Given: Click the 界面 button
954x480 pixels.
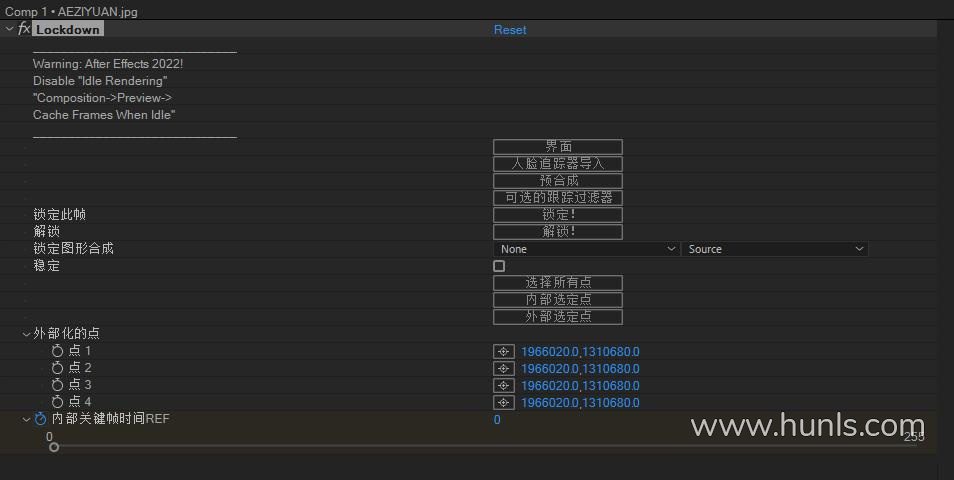Looking at the screenshot, I should click(558, 147).
